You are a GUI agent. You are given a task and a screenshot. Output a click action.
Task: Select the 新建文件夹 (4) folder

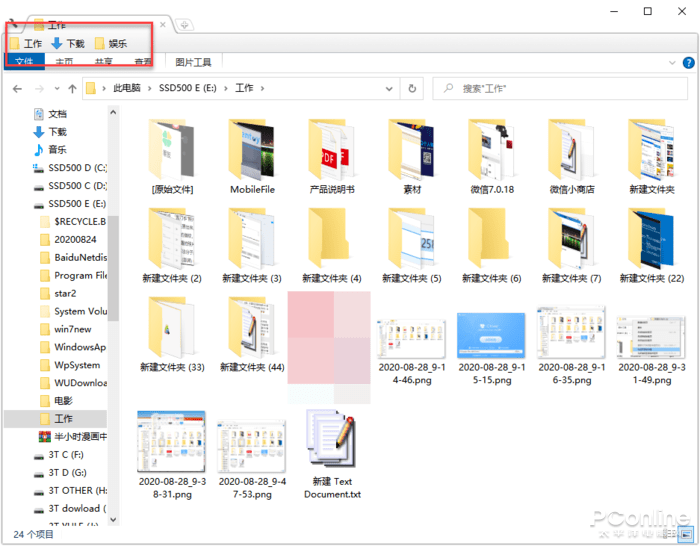coord(332,246)
